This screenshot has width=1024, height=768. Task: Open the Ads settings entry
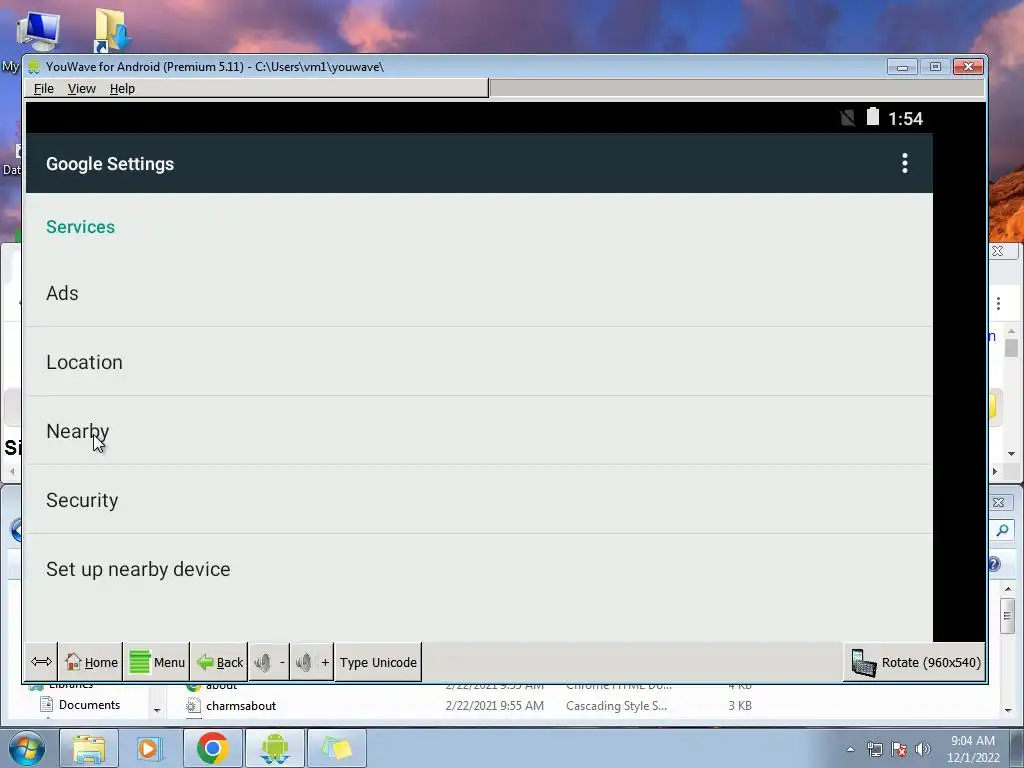tap(479, 293)
